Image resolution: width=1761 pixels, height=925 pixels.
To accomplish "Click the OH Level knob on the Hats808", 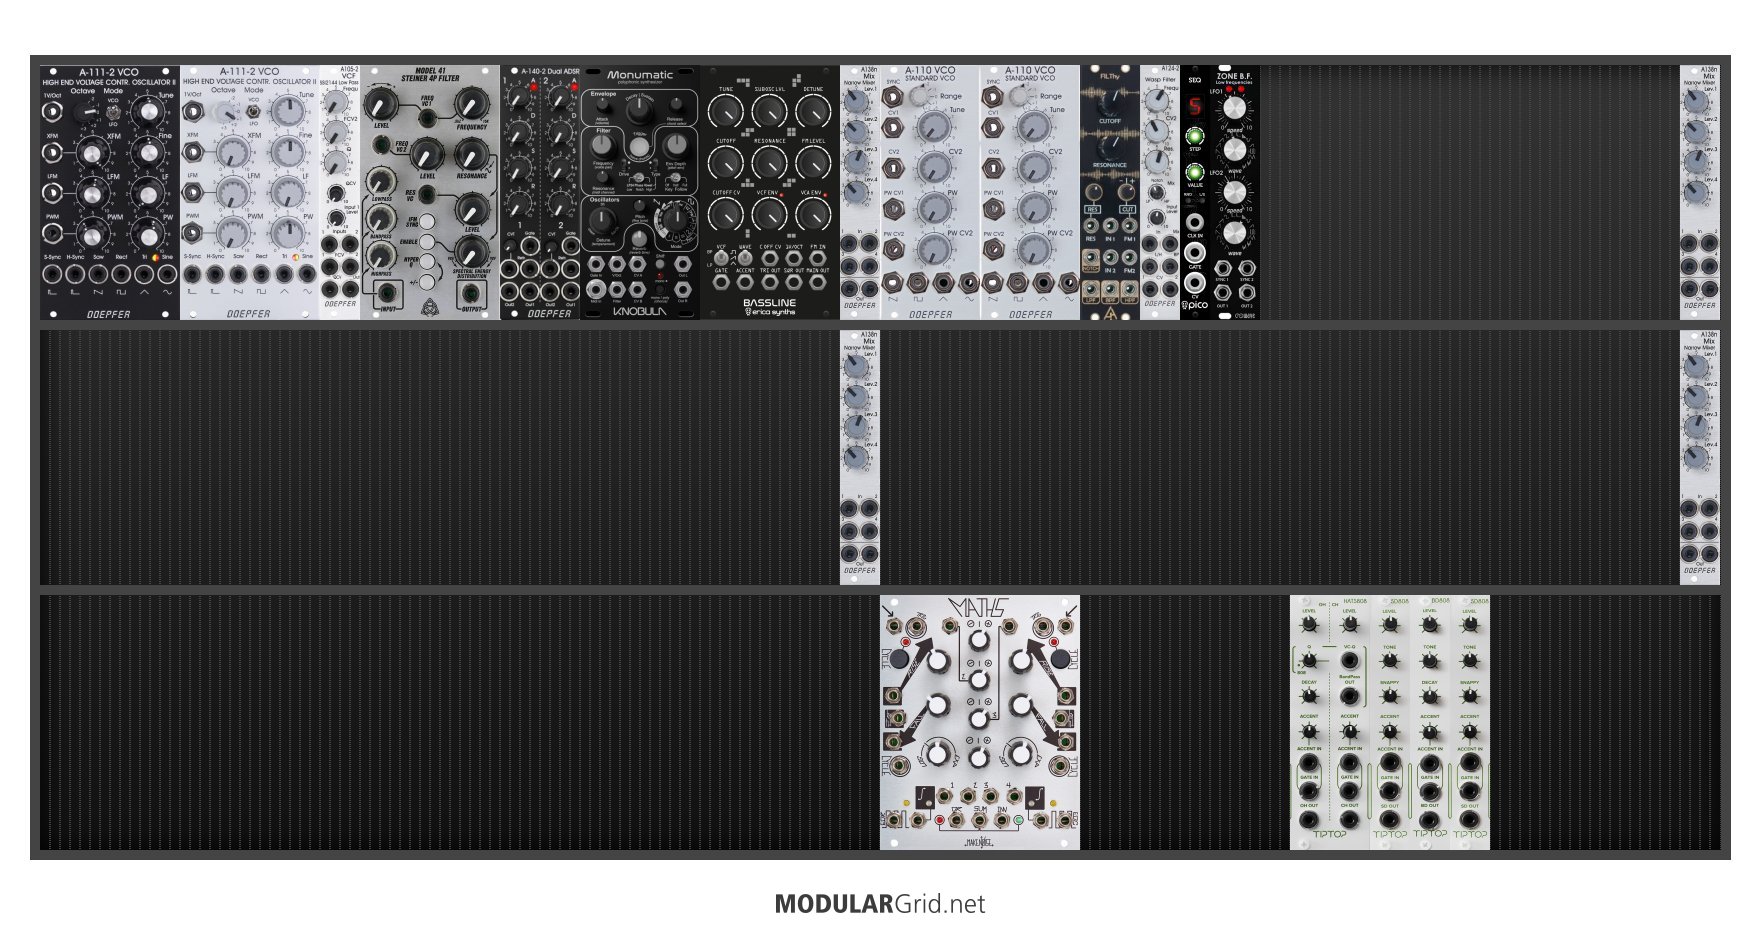I will point(1309,625).
